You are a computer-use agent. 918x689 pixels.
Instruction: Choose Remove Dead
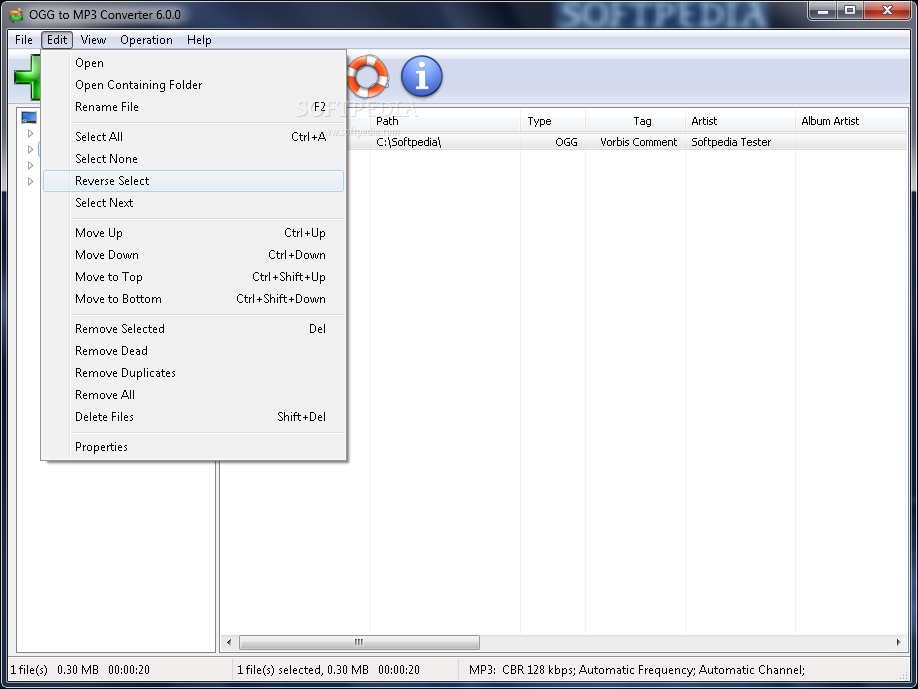coord(193,351)
